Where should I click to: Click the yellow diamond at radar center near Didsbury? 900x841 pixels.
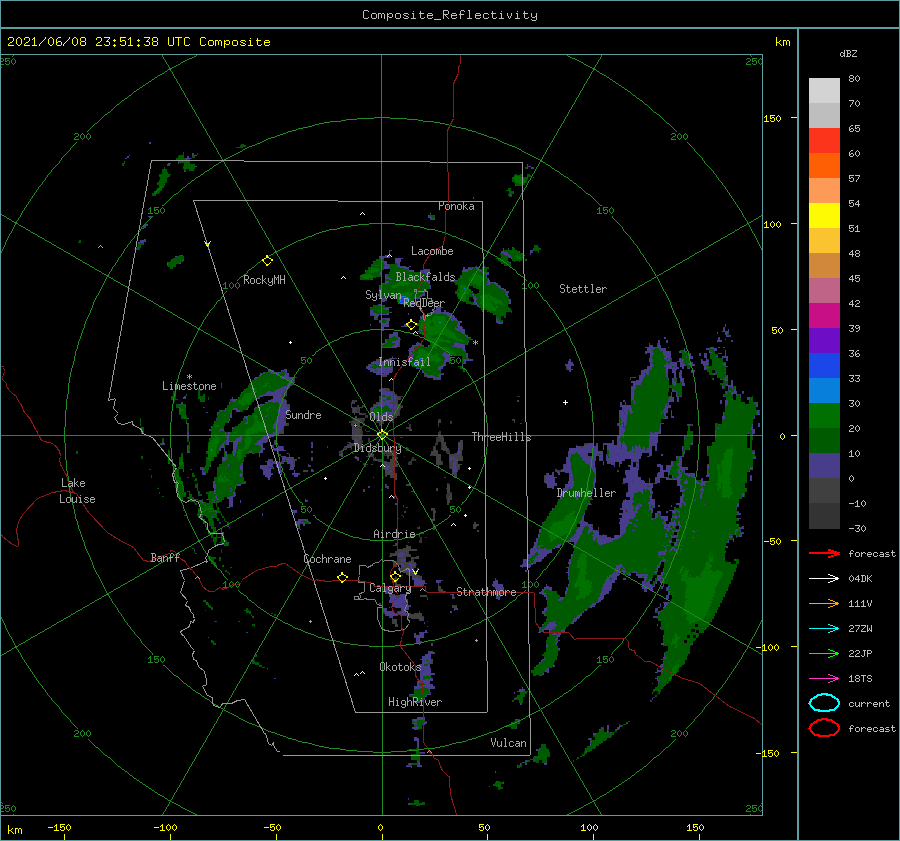382,435
